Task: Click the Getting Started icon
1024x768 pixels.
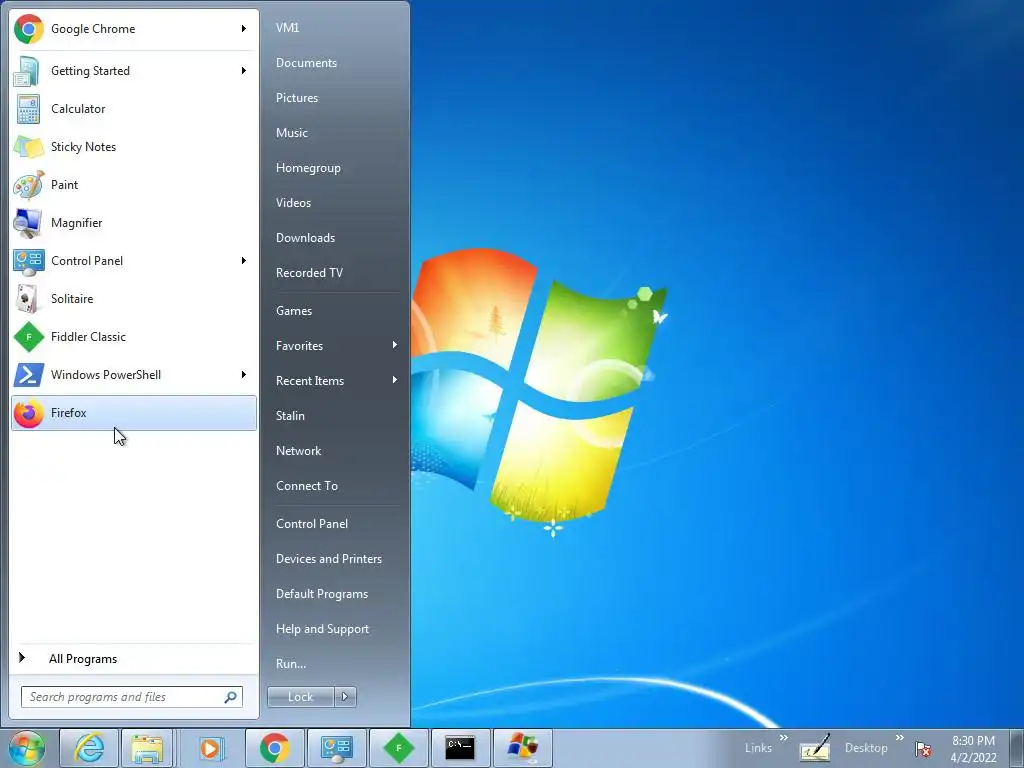Action: 28,71
